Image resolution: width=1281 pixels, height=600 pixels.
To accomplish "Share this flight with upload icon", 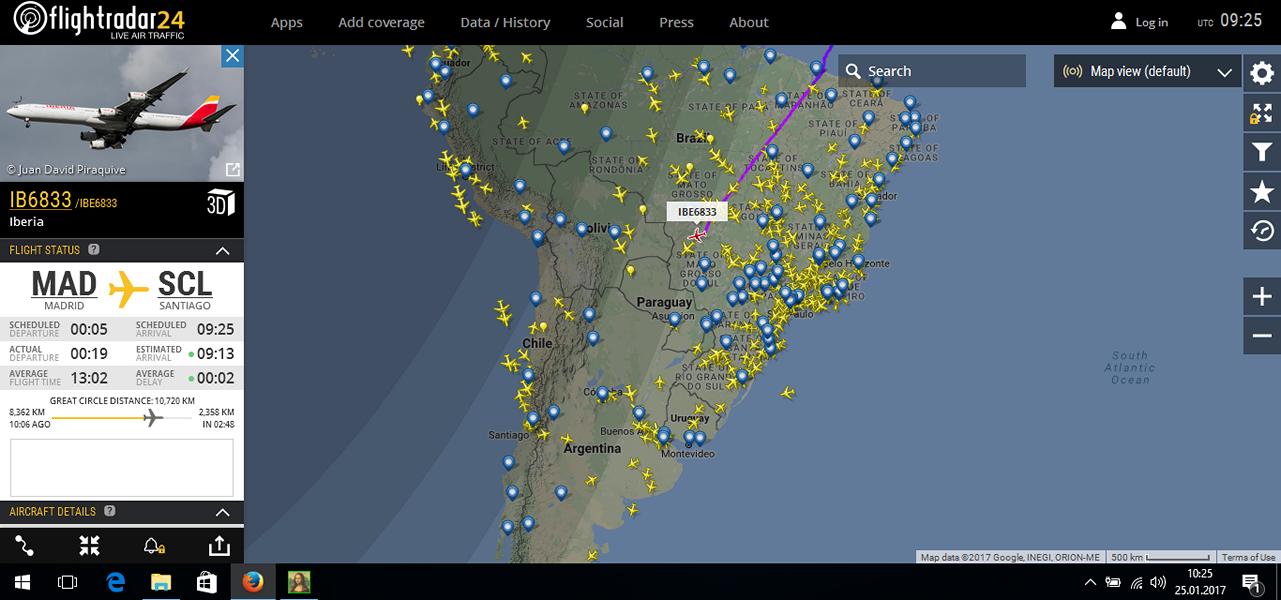I will [x=218, y=546].
